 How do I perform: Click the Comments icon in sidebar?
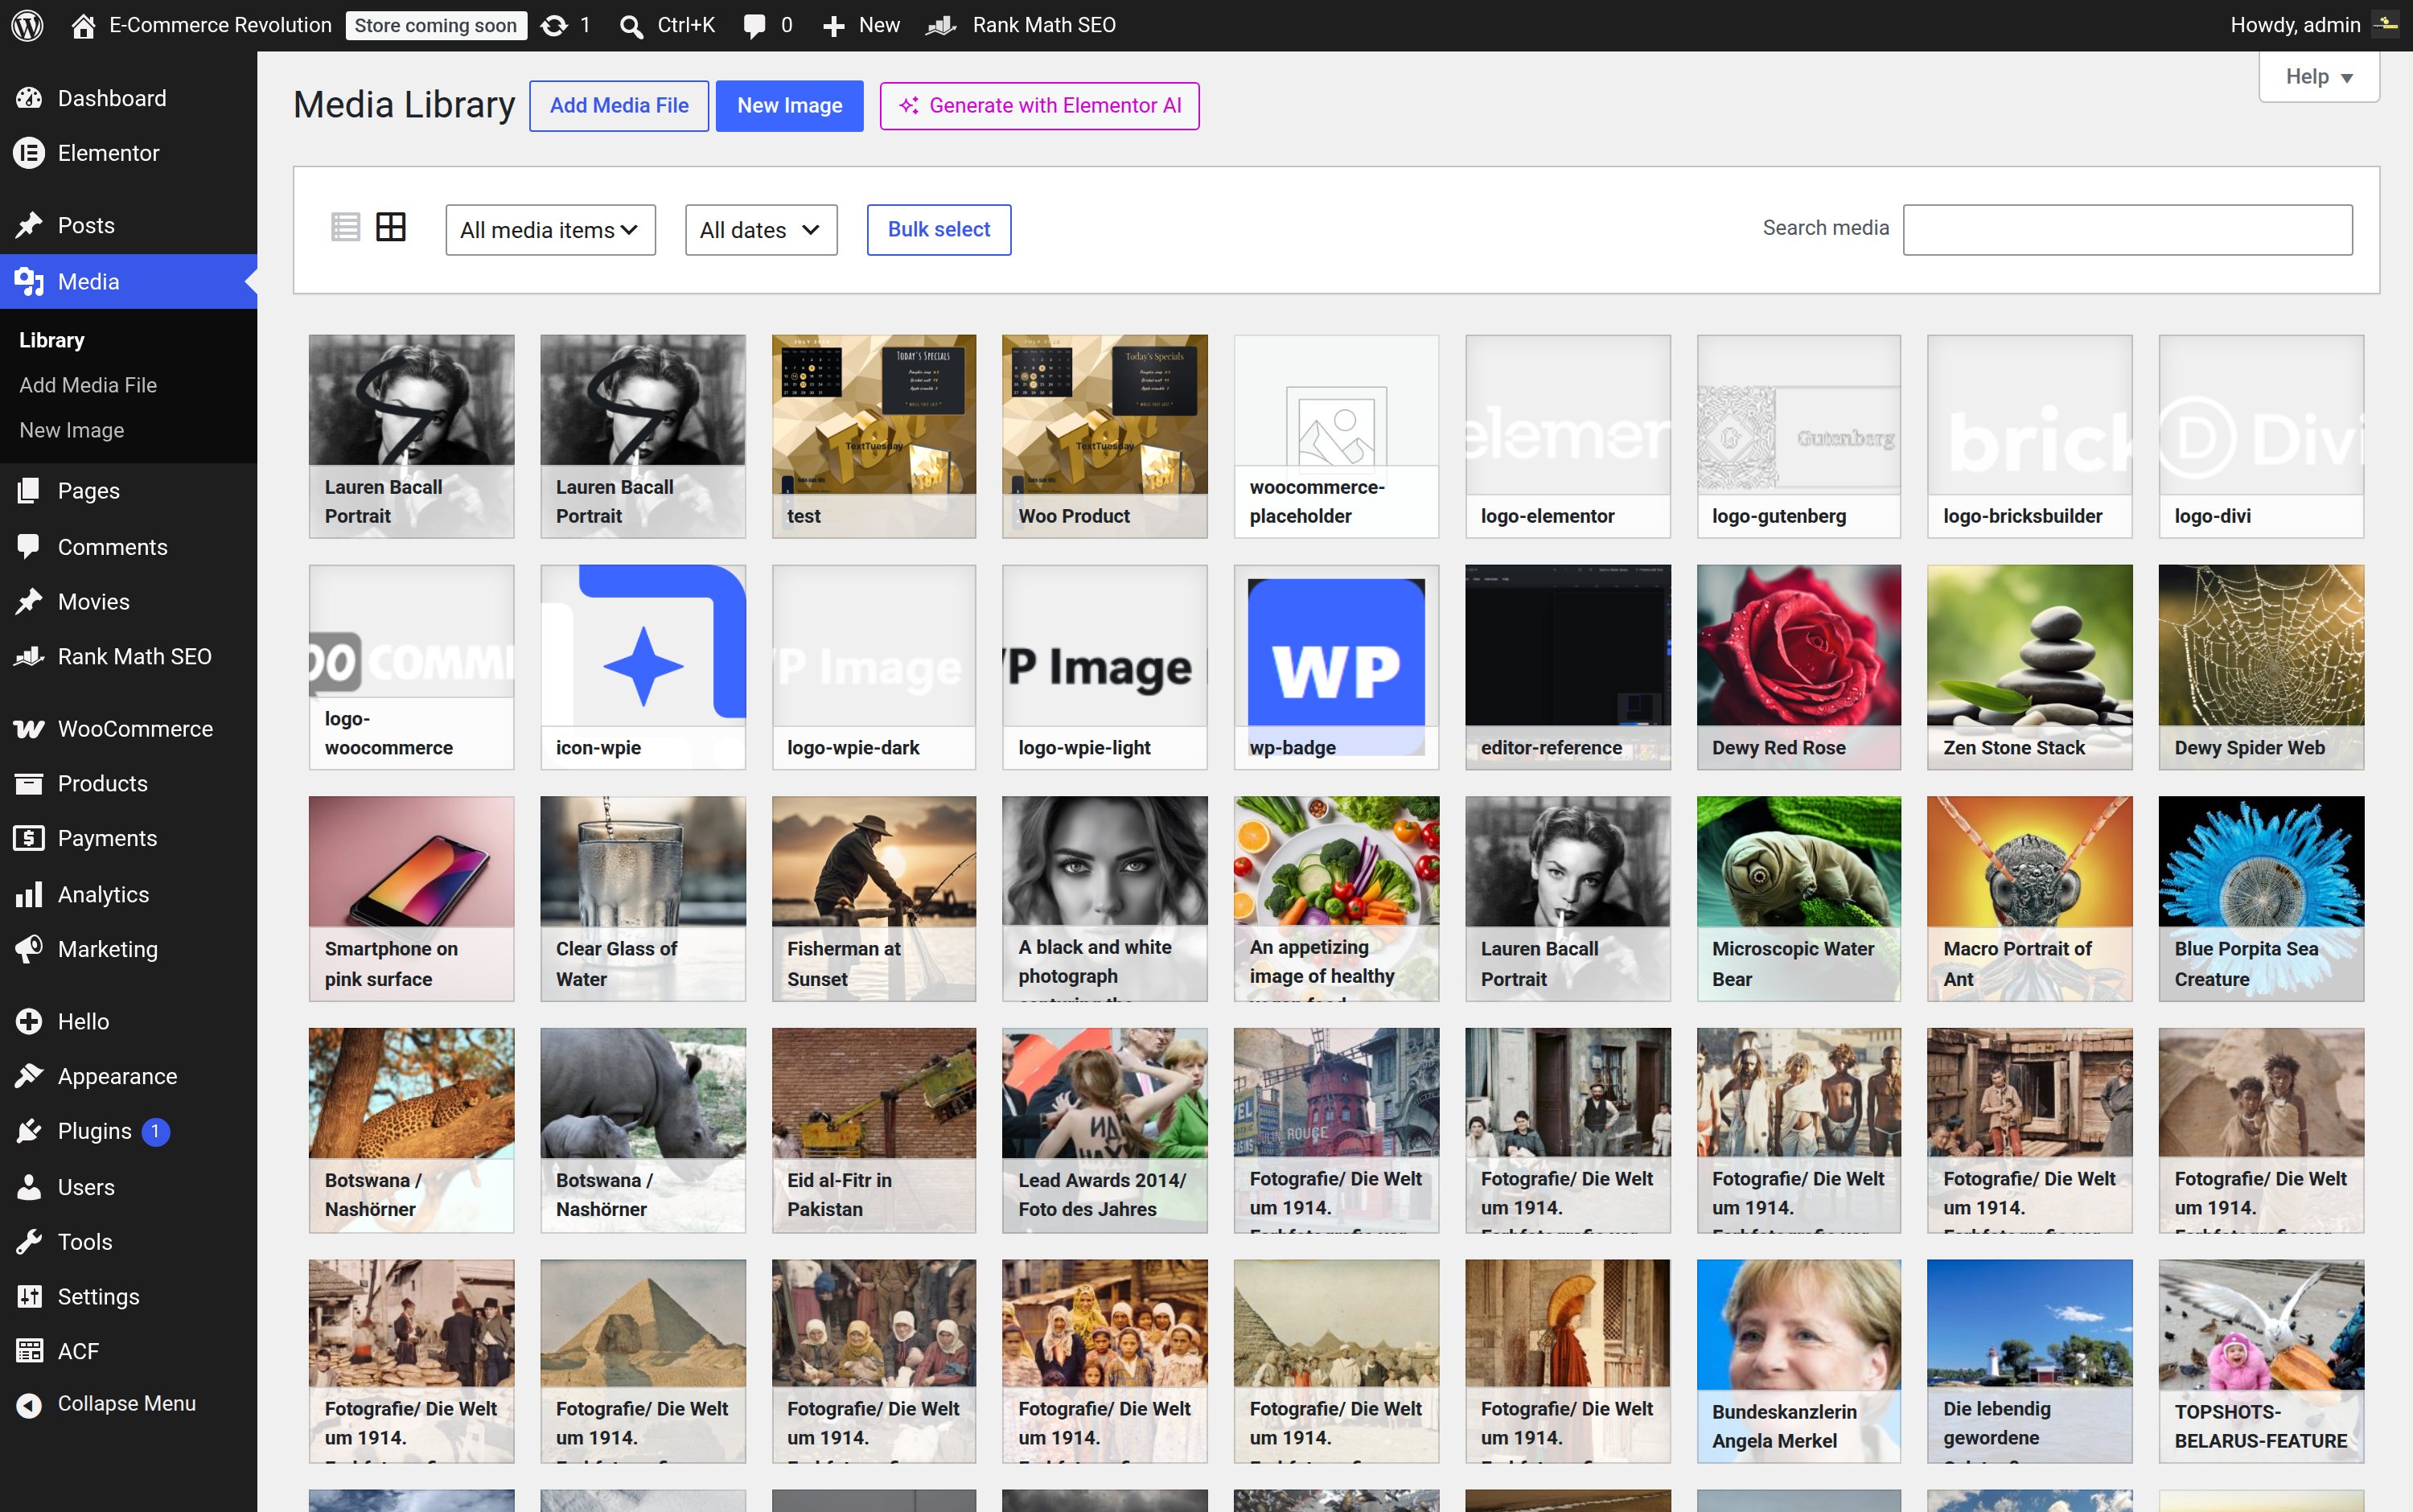29,546
